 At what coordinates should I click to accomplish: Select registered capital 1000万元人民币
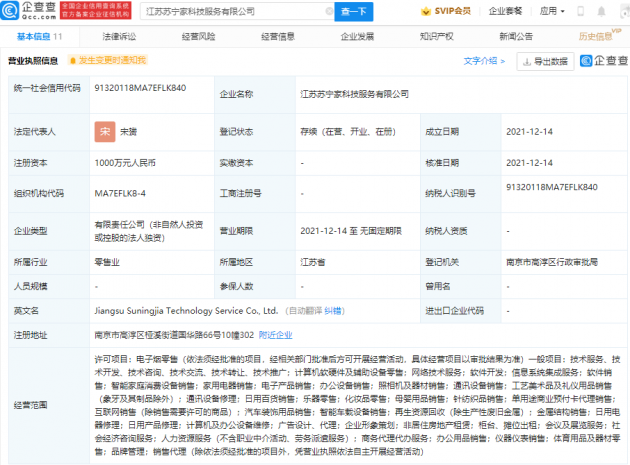[x=125, y=163]
